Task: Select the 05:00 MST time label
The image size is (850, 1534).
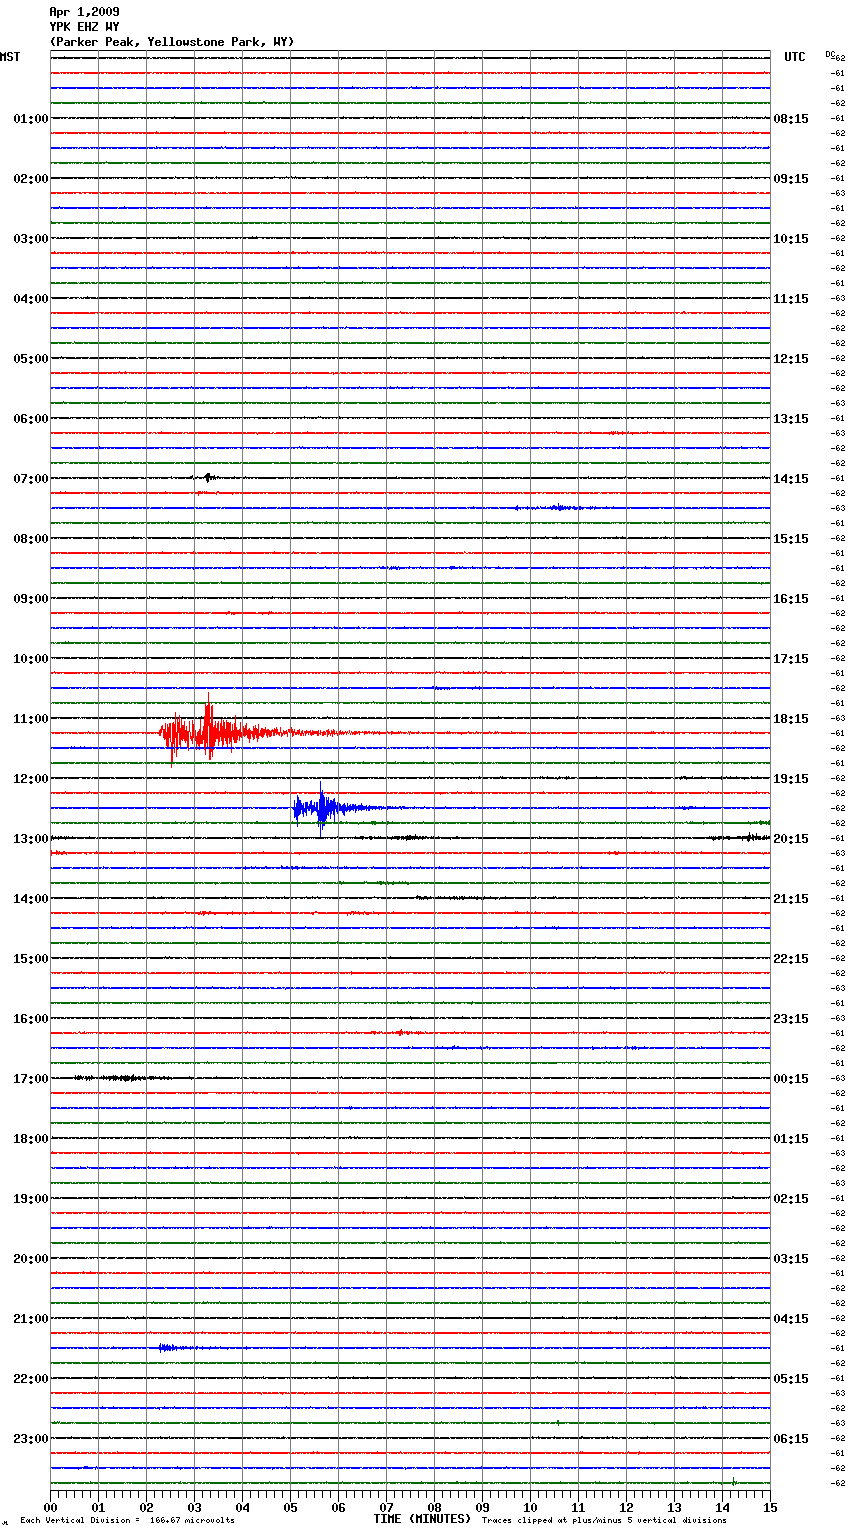Action: pyautogui.click(x=30, y=359)
